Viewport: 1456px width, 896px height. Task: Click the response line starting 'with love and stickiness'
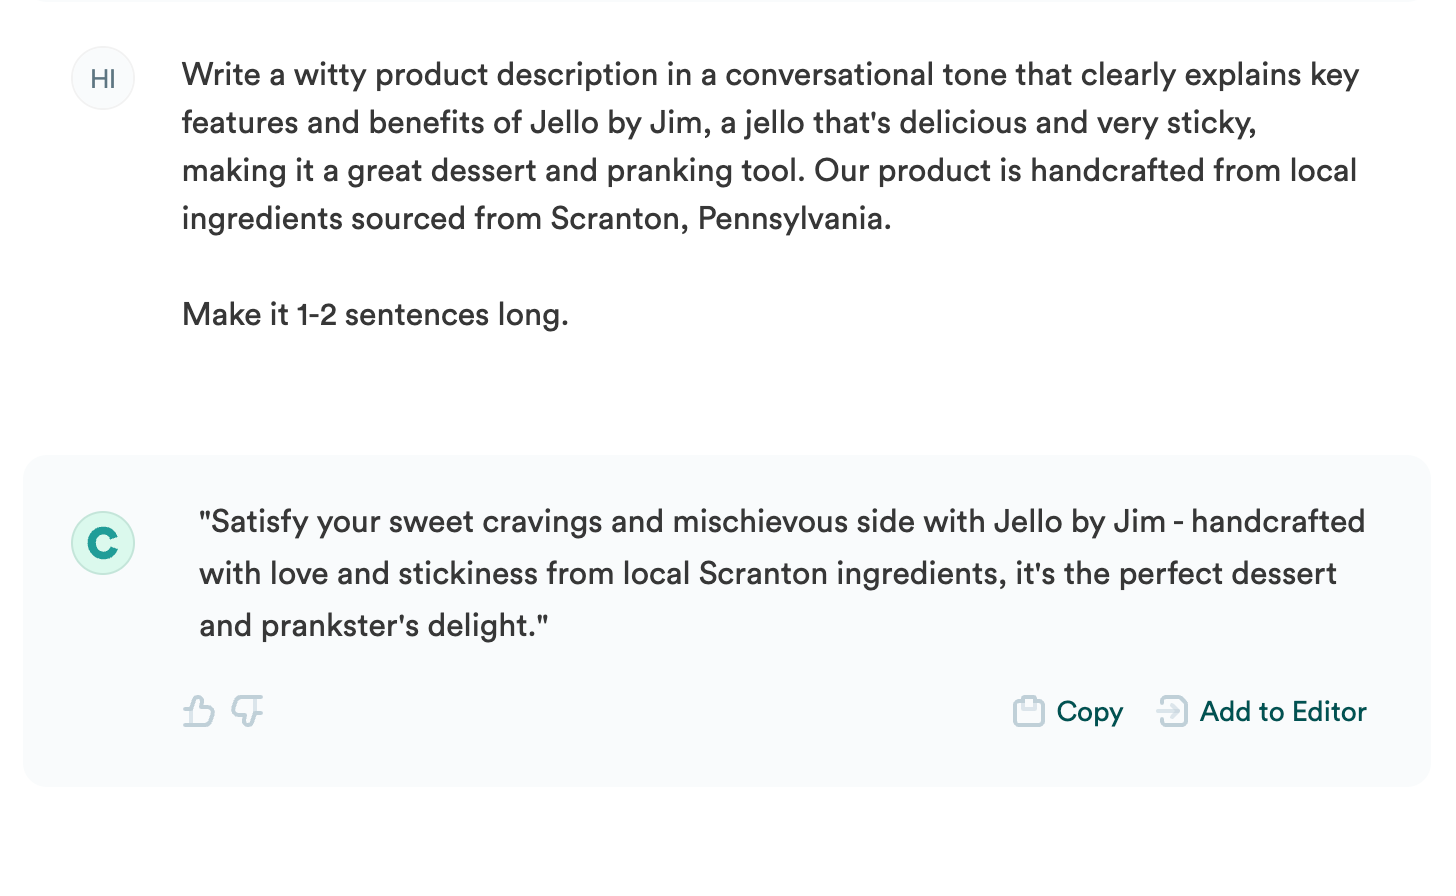coord(768,573)
